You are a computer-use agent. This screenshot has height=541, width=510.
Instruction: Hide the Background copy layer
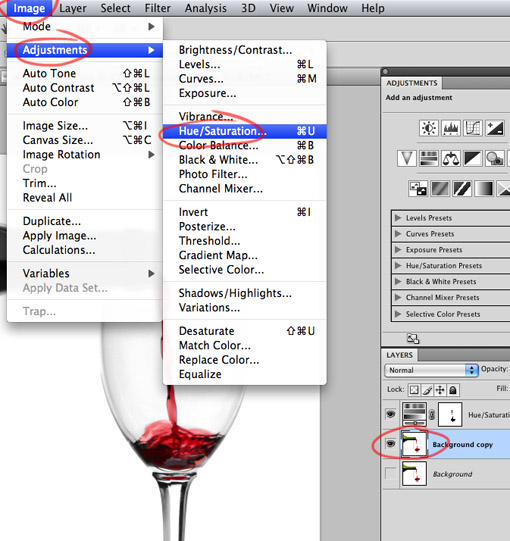(391, 444)
